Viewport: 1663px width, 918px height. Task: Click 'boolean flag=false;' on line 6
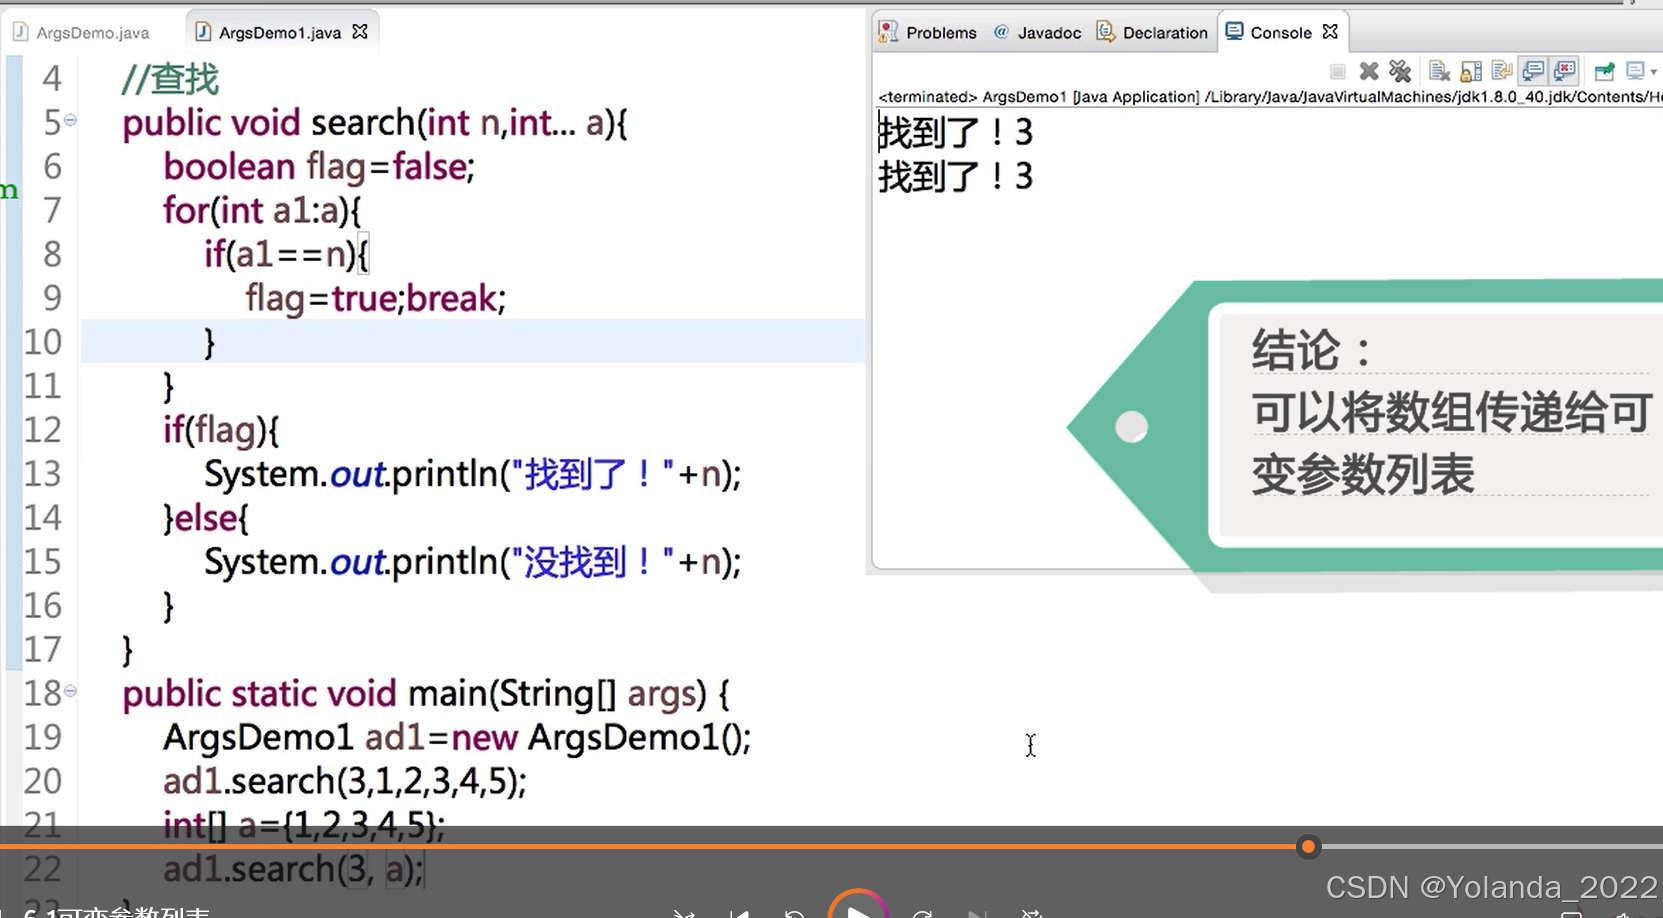tap(319, 167)
